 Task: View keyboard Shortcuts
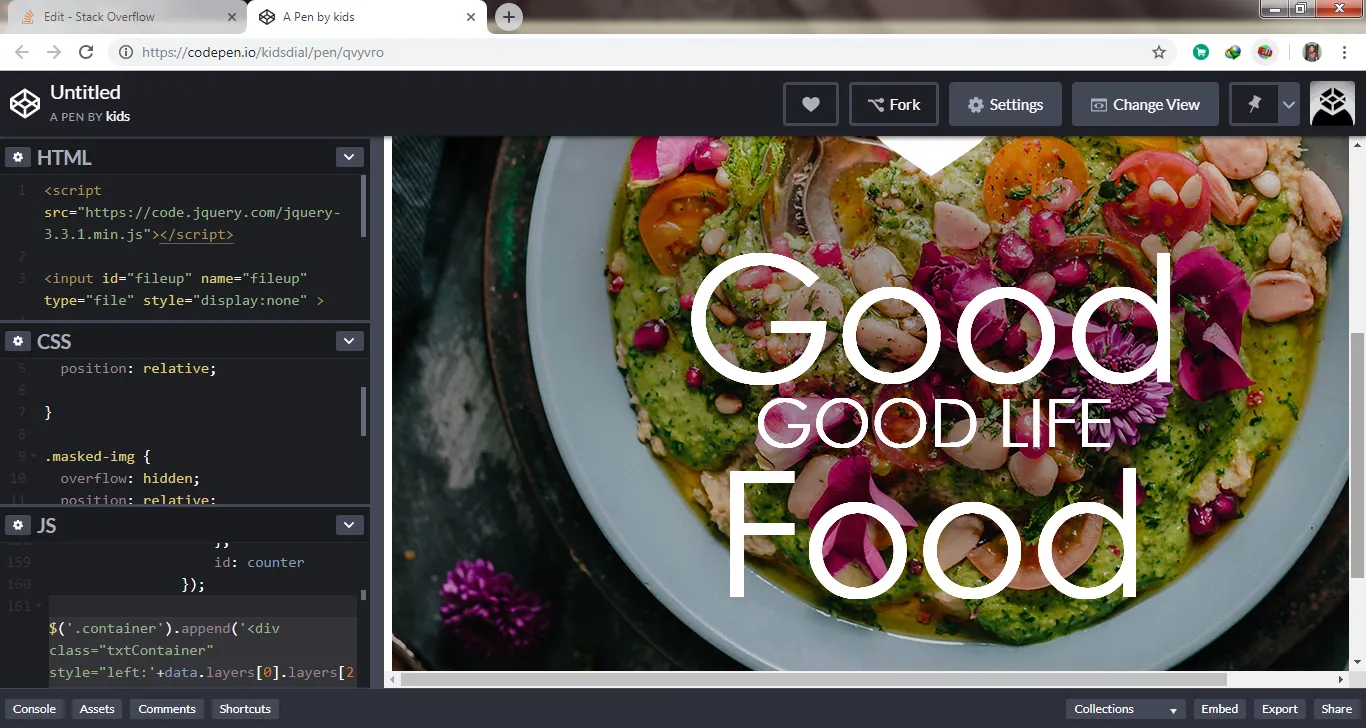tap(245, 709)
